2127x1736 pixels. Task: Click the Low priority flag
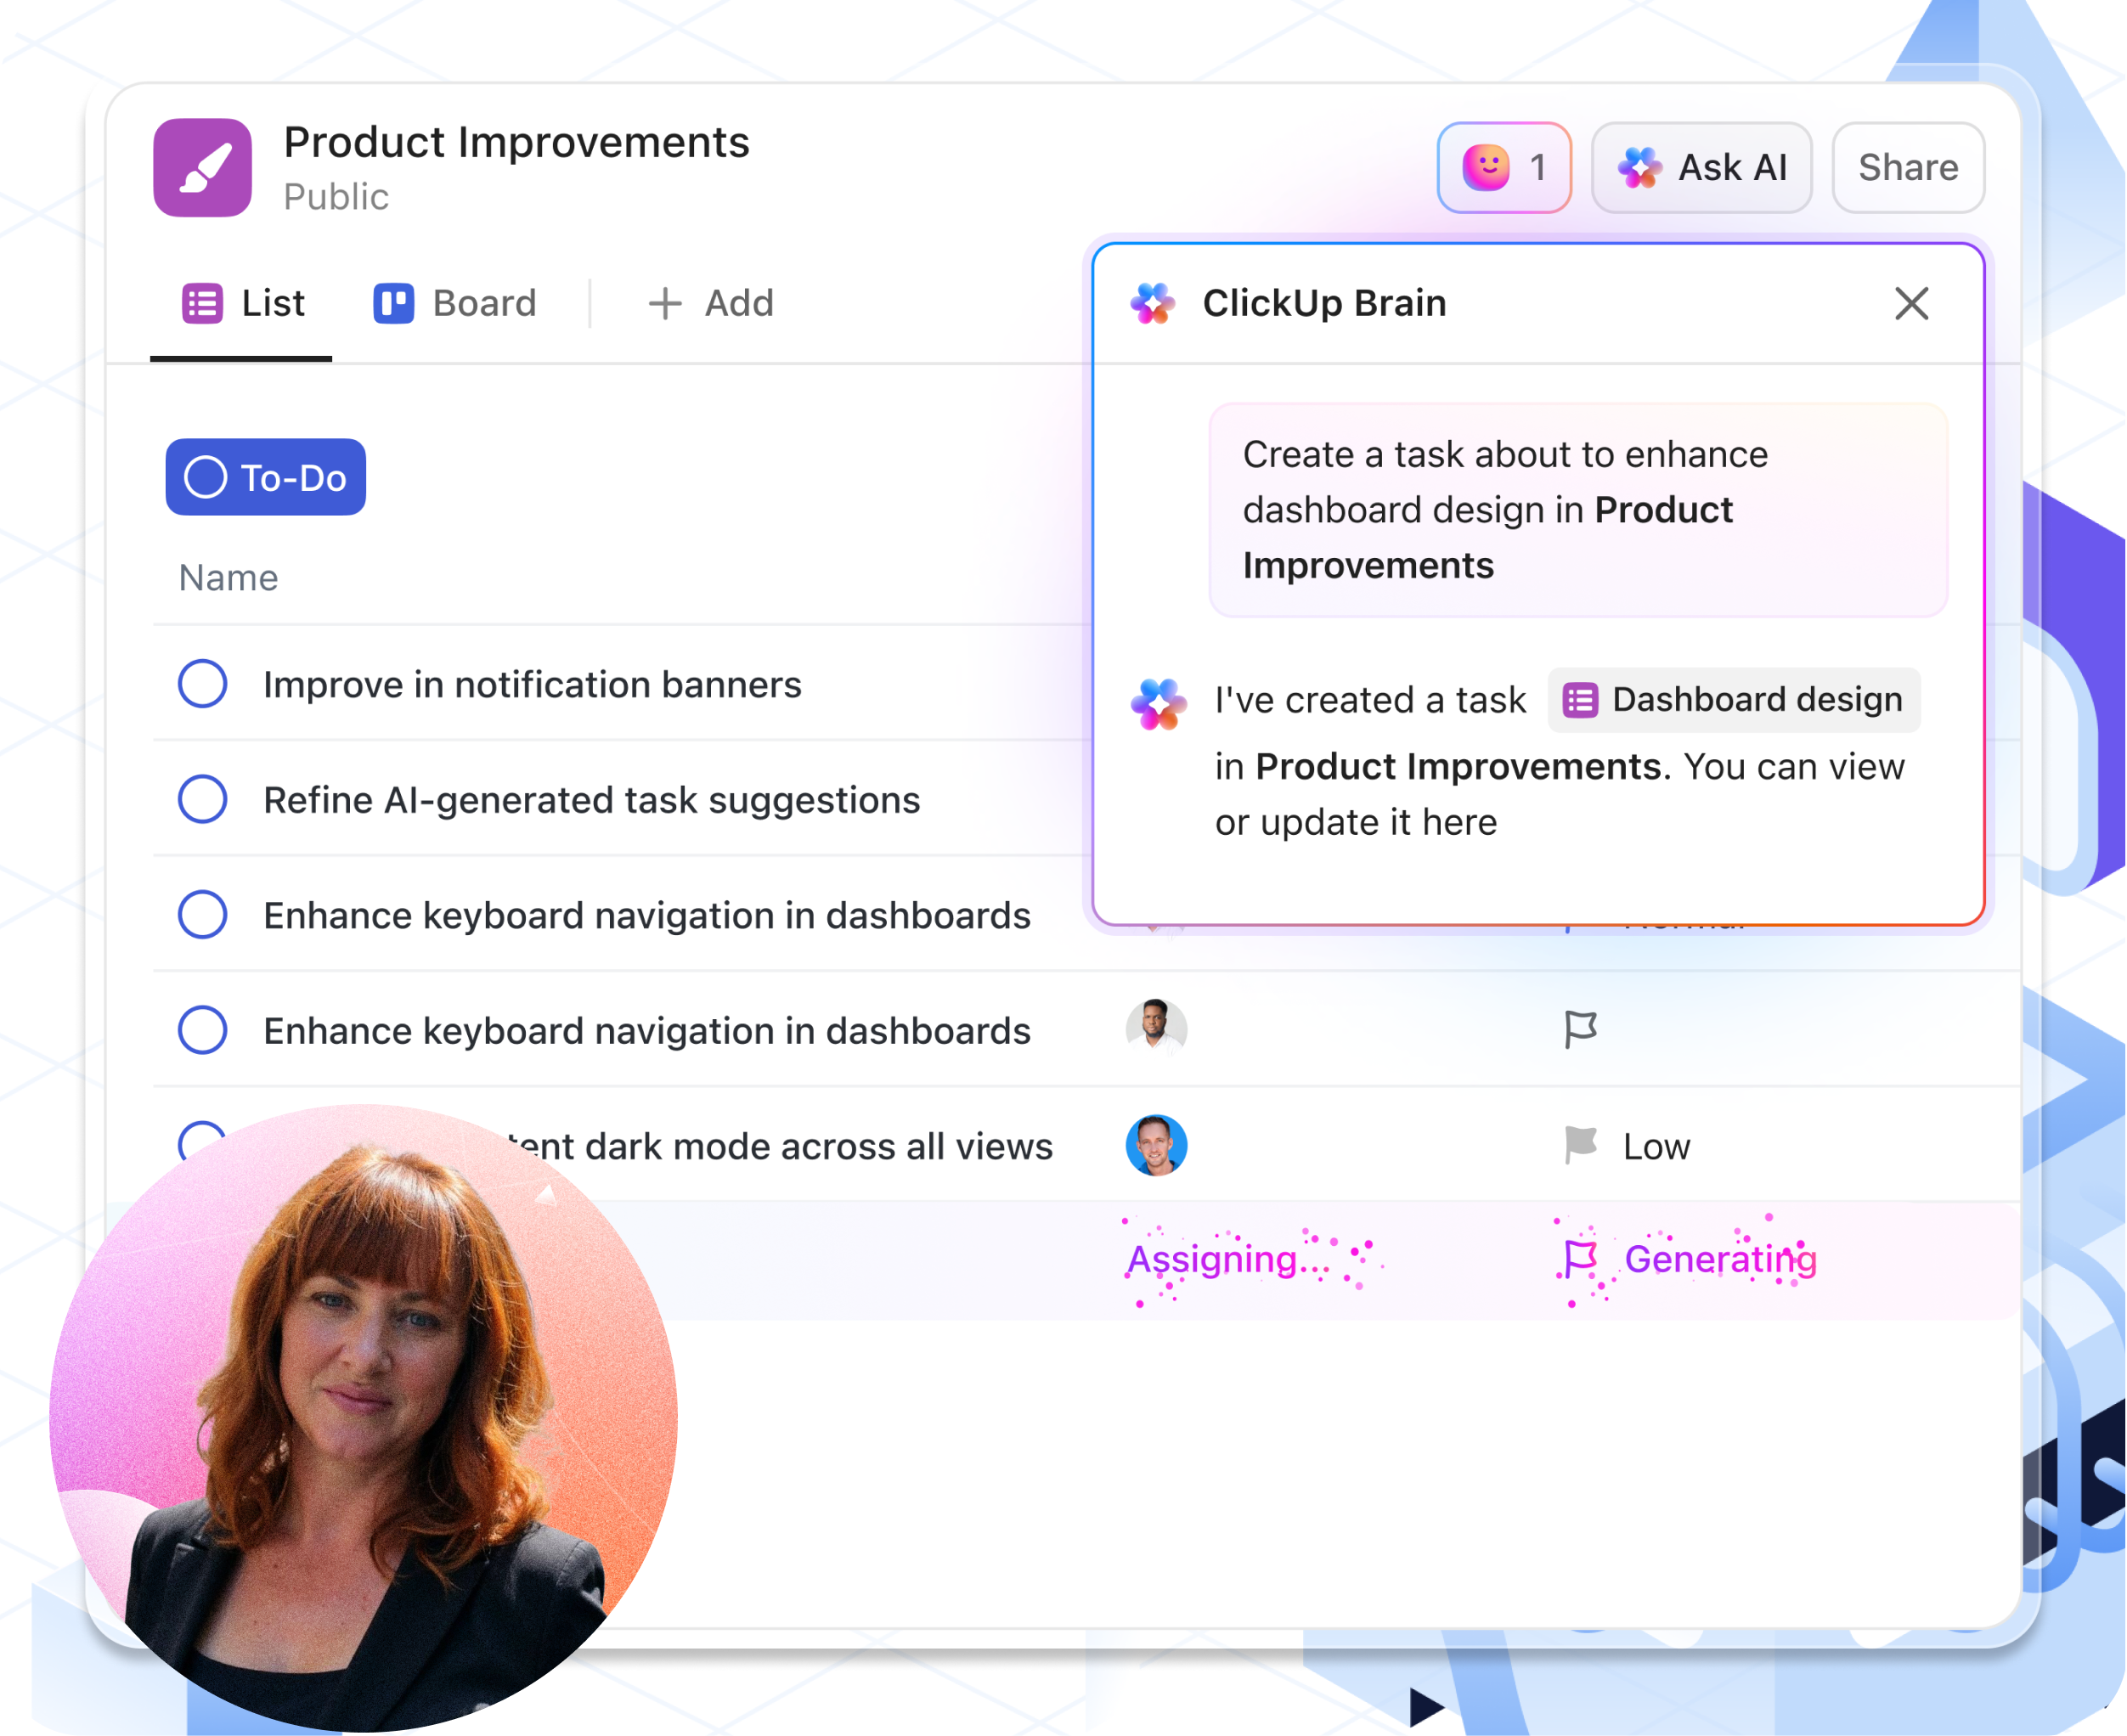pyautogui.click(x=1581, y=1145)
